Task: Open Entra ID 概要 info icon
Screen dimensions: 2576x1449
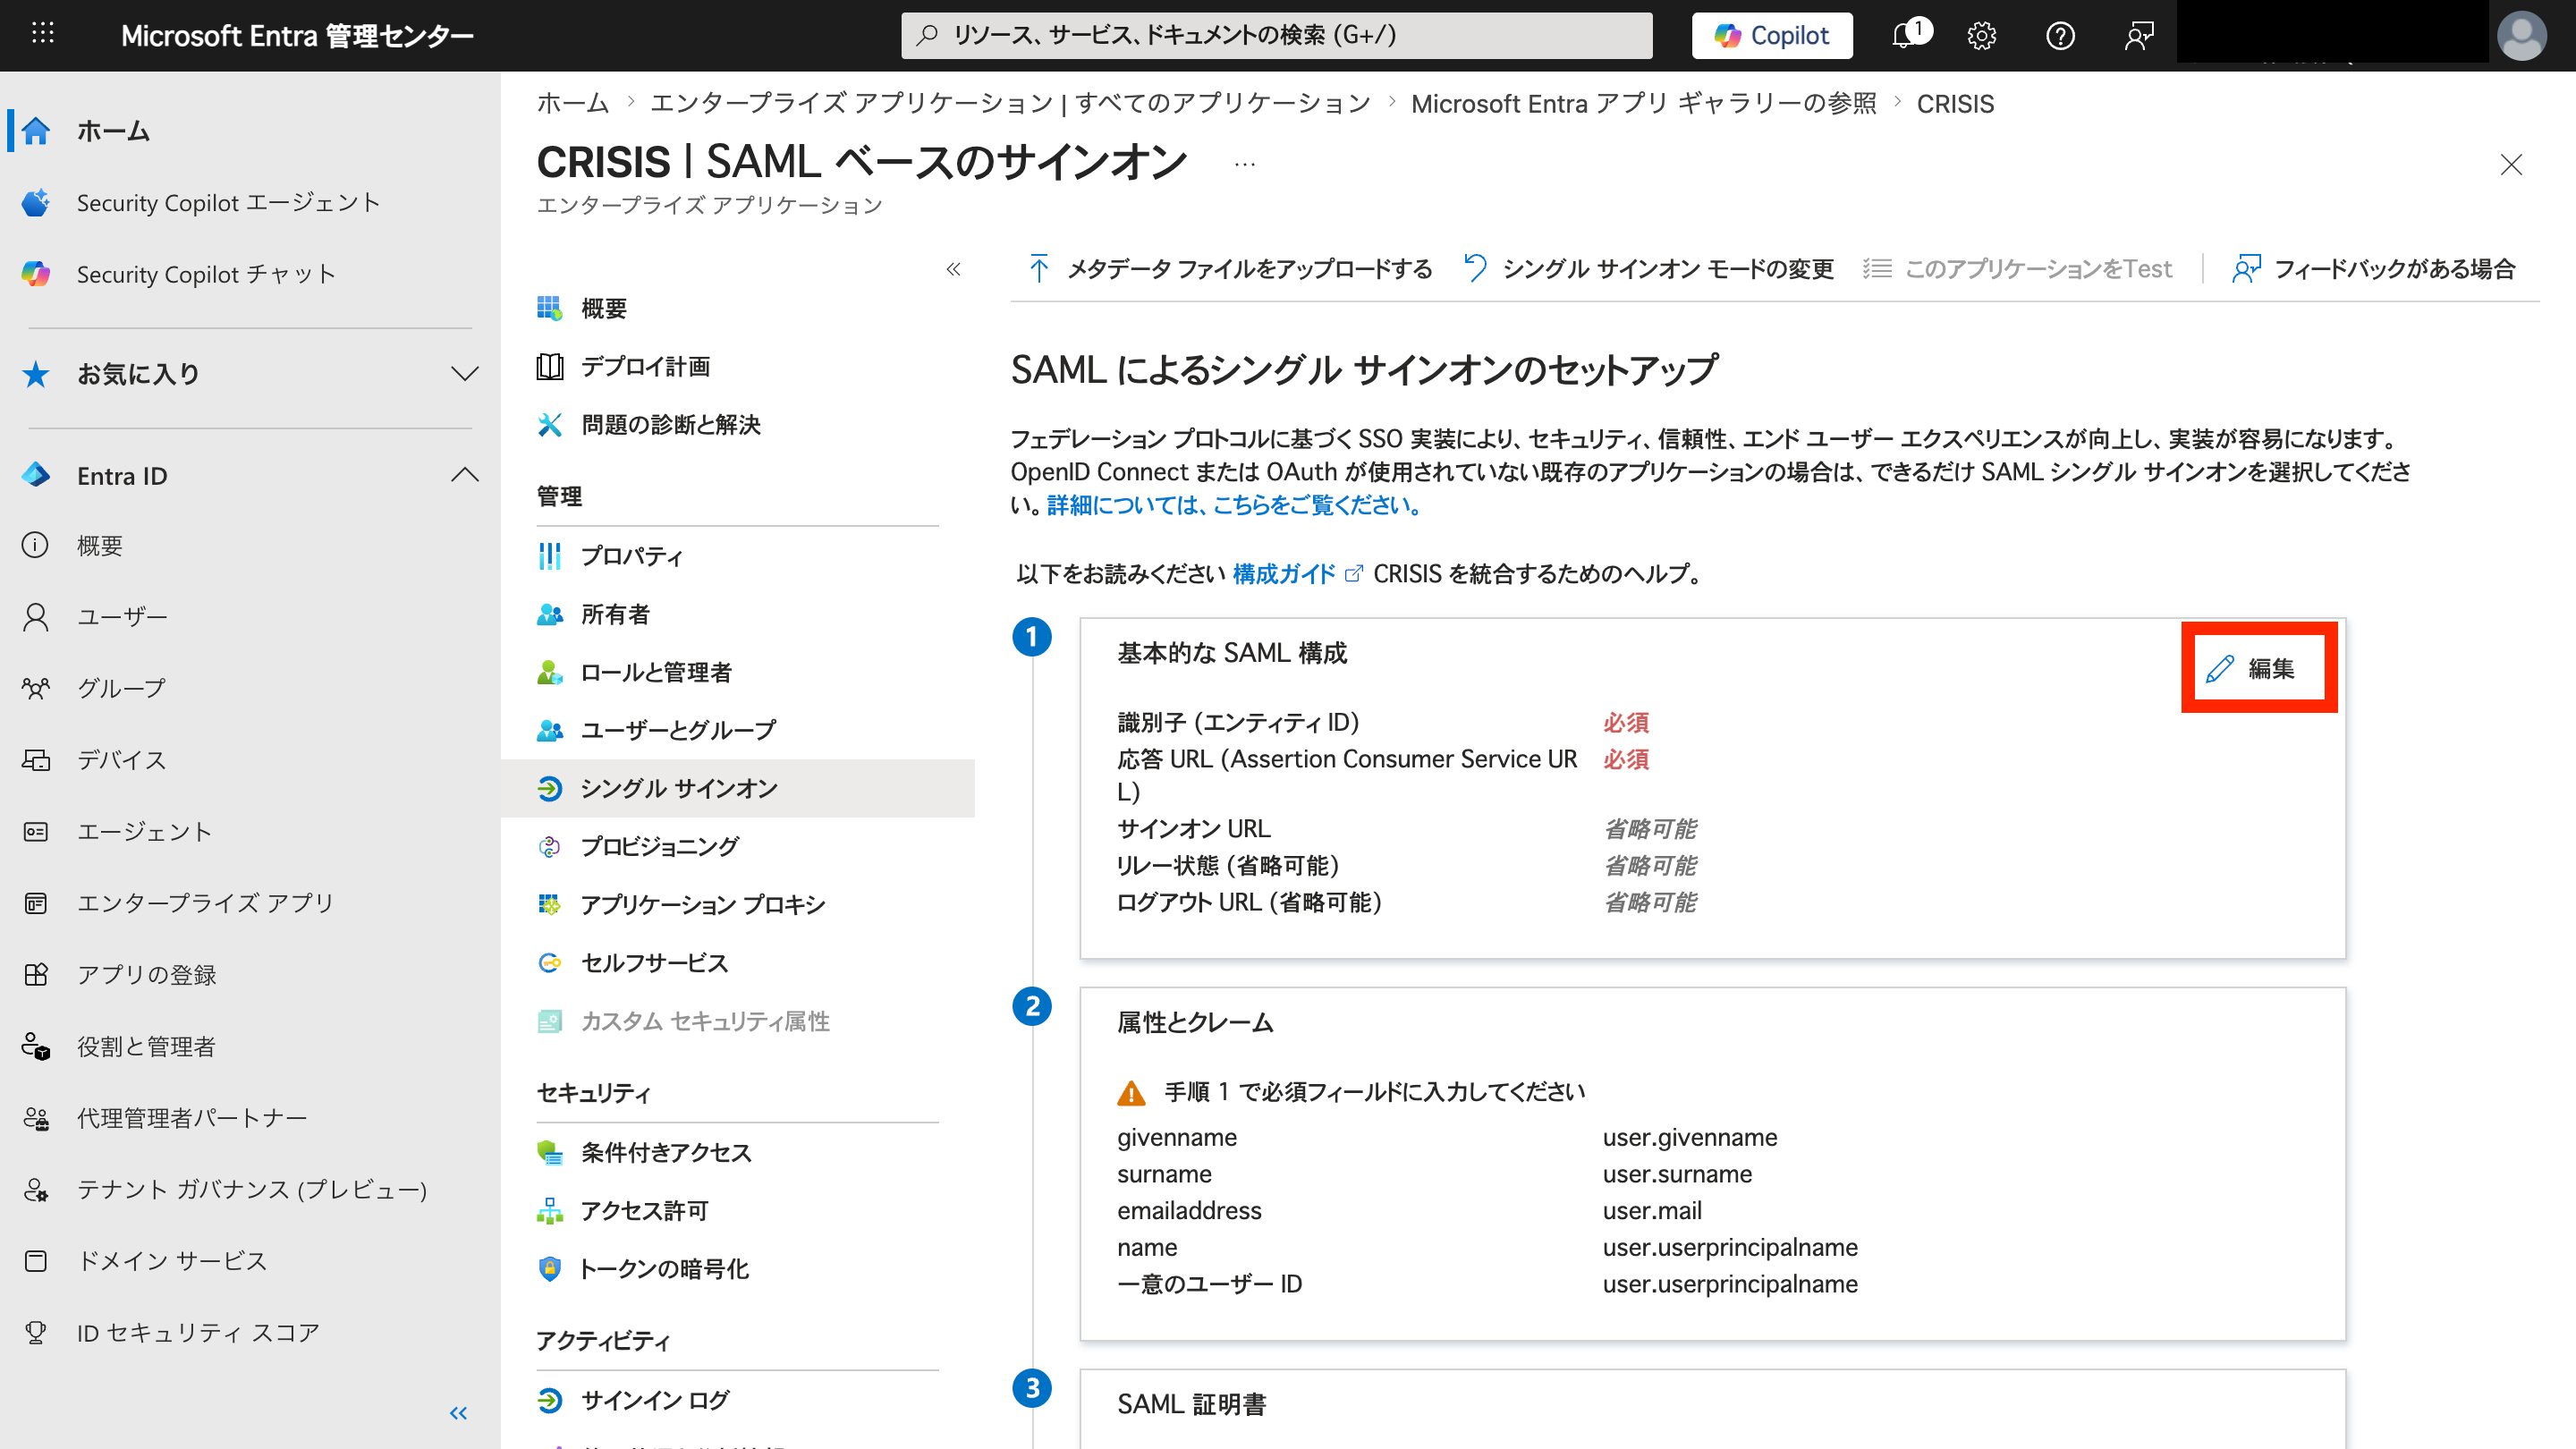Action: click(x=35, y=545)
